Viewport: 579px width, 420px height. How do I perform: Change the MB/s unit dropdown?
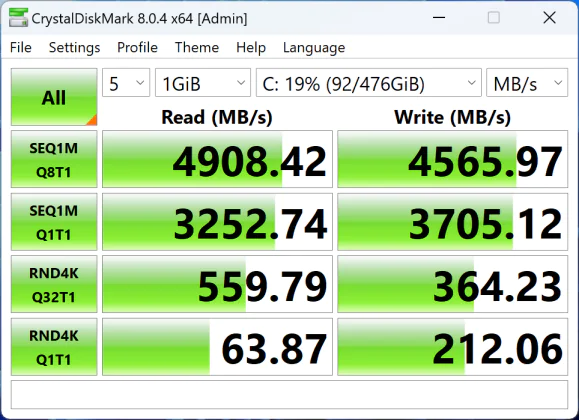click(x=527, y=83)
